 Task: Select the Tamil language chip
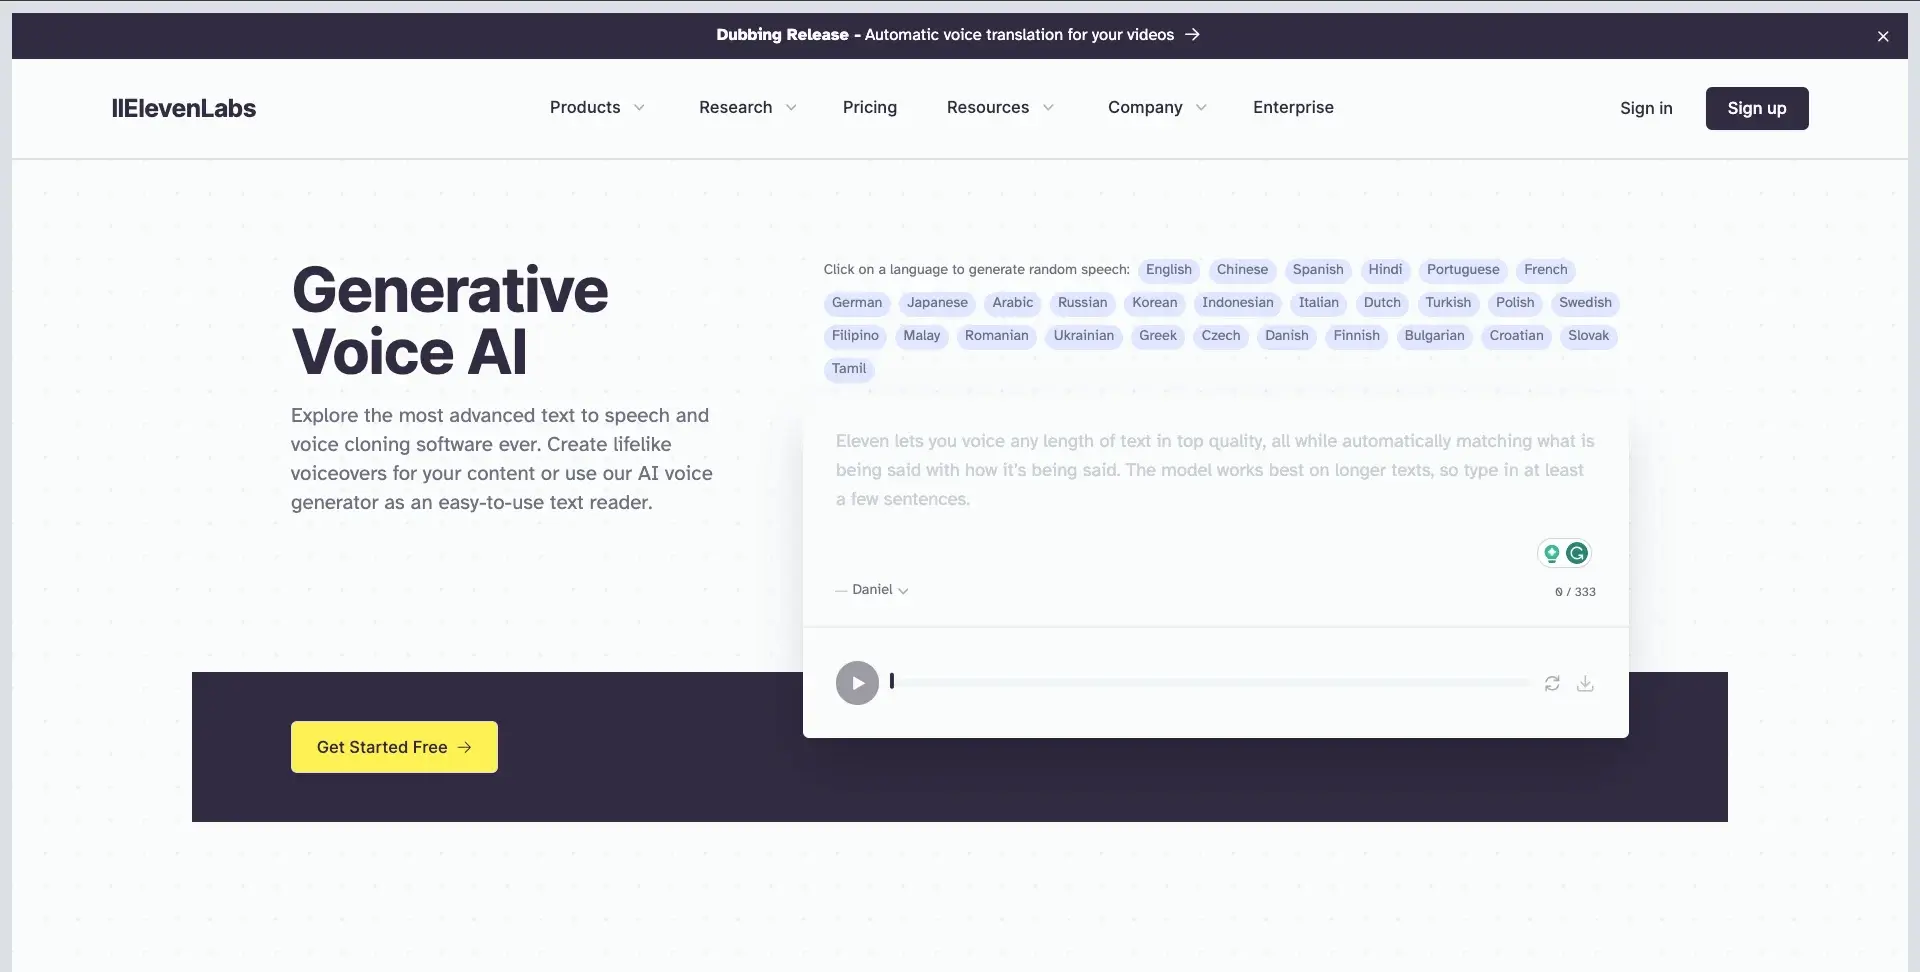pos(849,369)
